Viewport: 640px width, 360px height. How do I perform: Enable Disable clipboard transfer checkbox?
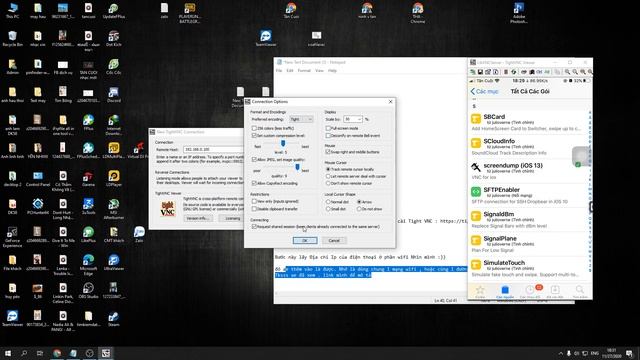click(254, 209)
